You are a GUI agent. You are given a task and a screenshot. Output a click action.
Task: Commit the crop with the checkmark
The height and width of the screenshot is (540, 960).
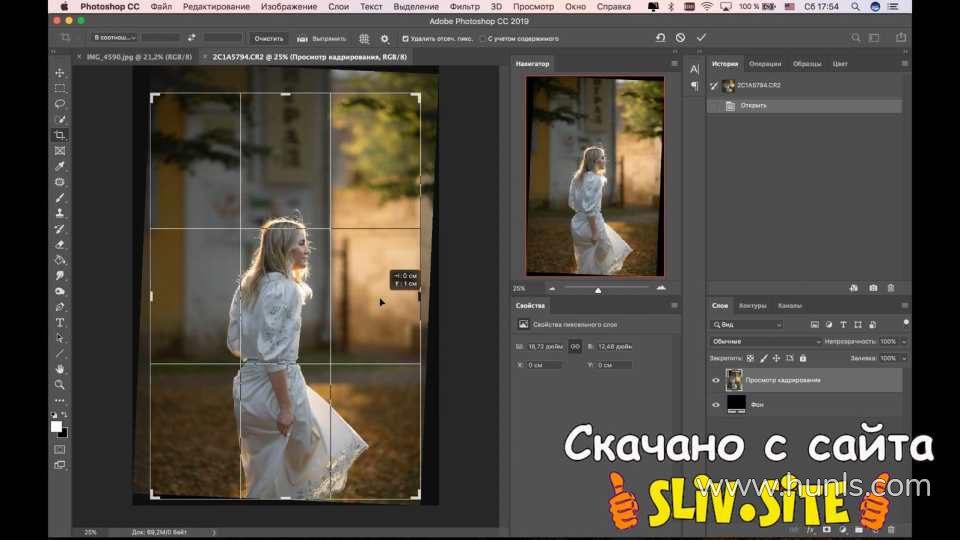[701, 38]
